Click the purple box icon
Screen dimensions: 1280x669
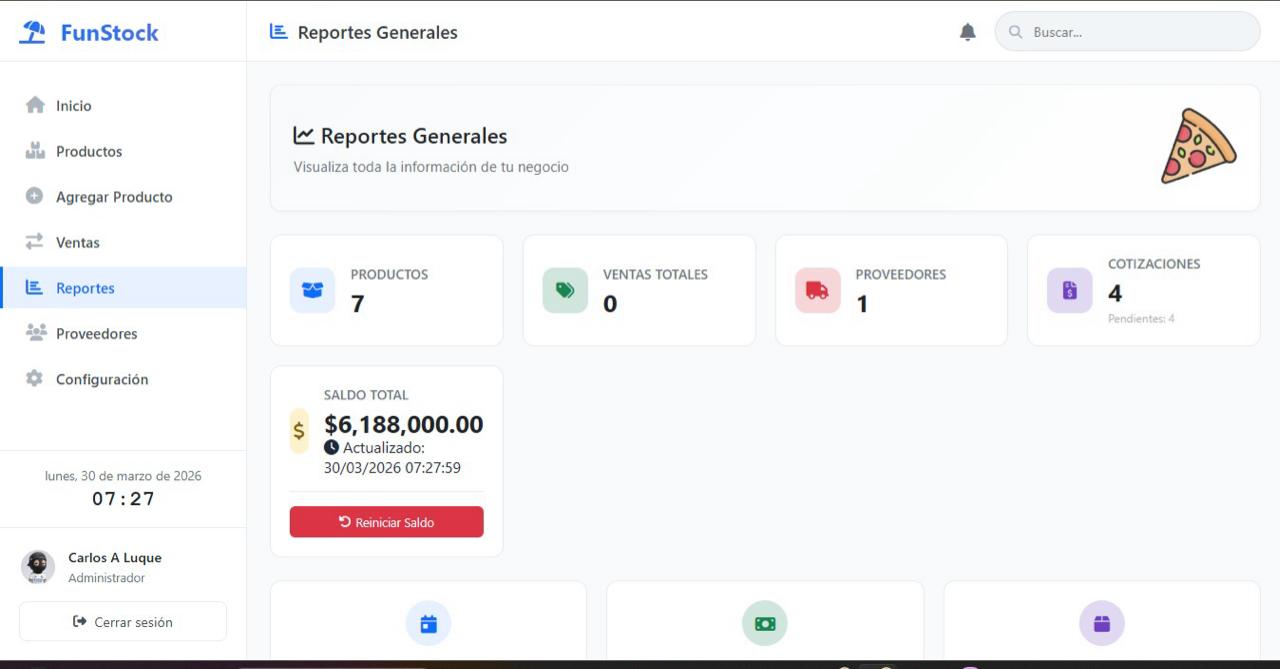tap(1101, 623)
